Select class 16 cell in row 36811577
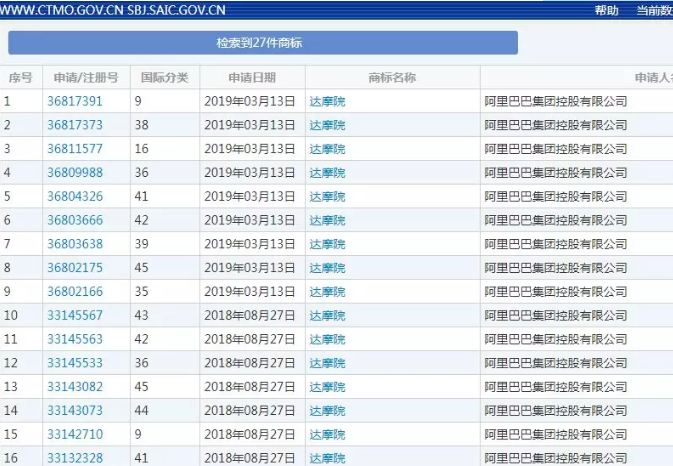673x466 pixels. (165, 149)
